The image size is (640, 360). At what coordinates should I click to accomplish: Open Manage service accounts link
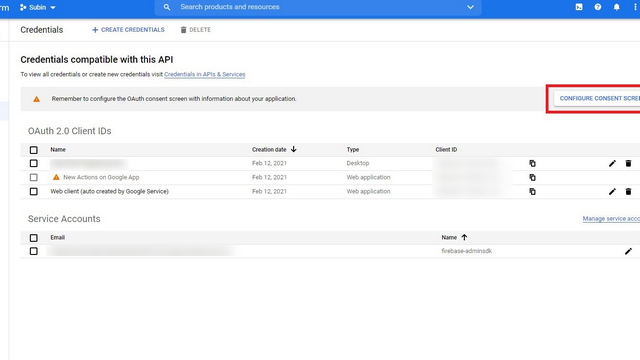(611, 219)
